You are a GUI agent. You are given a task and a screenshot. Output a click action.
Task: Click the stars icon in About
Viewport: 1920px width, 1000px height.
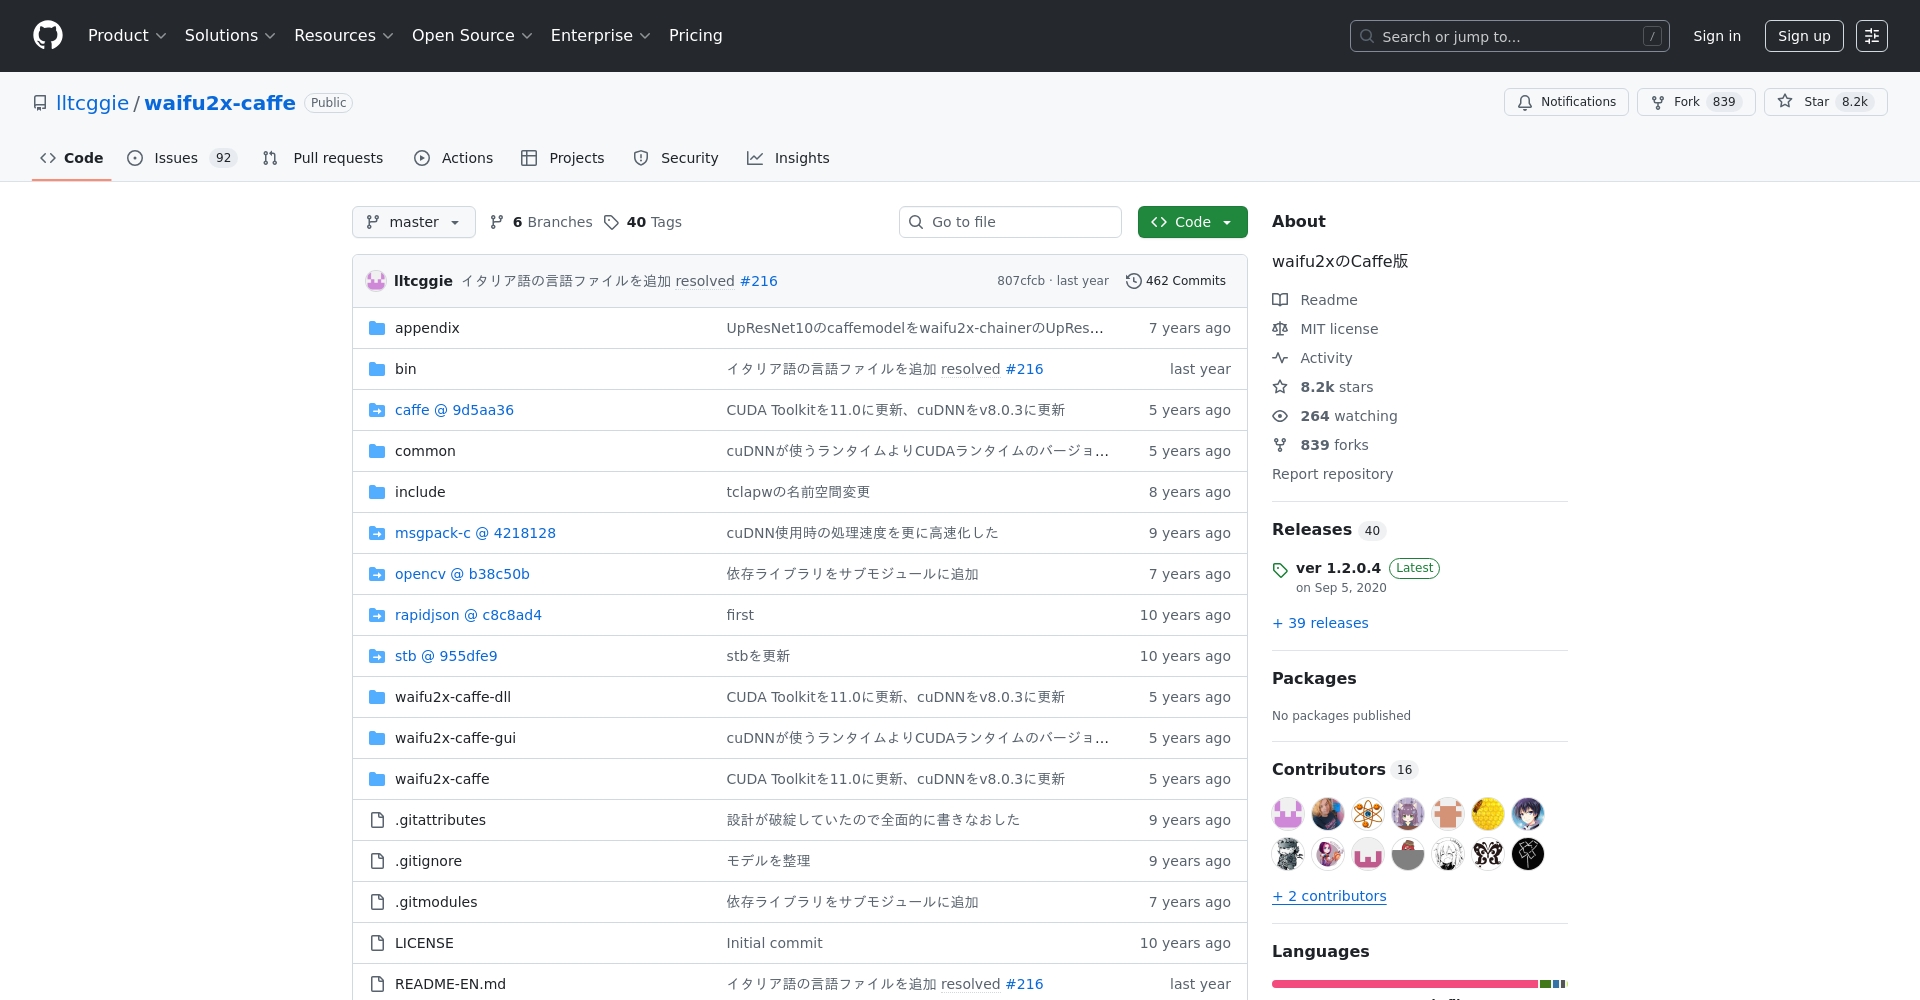(x=1280, y=387)
